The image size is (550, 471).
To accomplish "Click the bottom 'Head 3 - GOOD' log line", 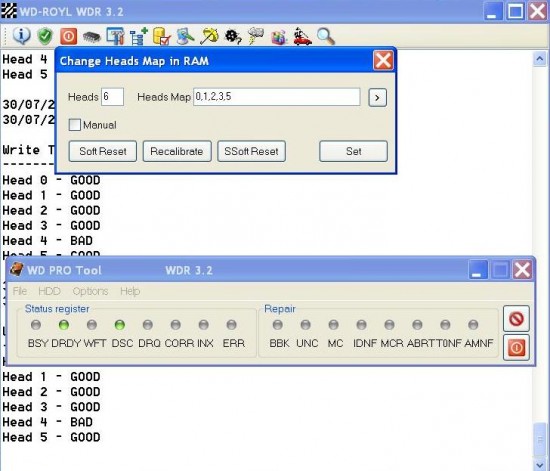I will click(51, 407).
